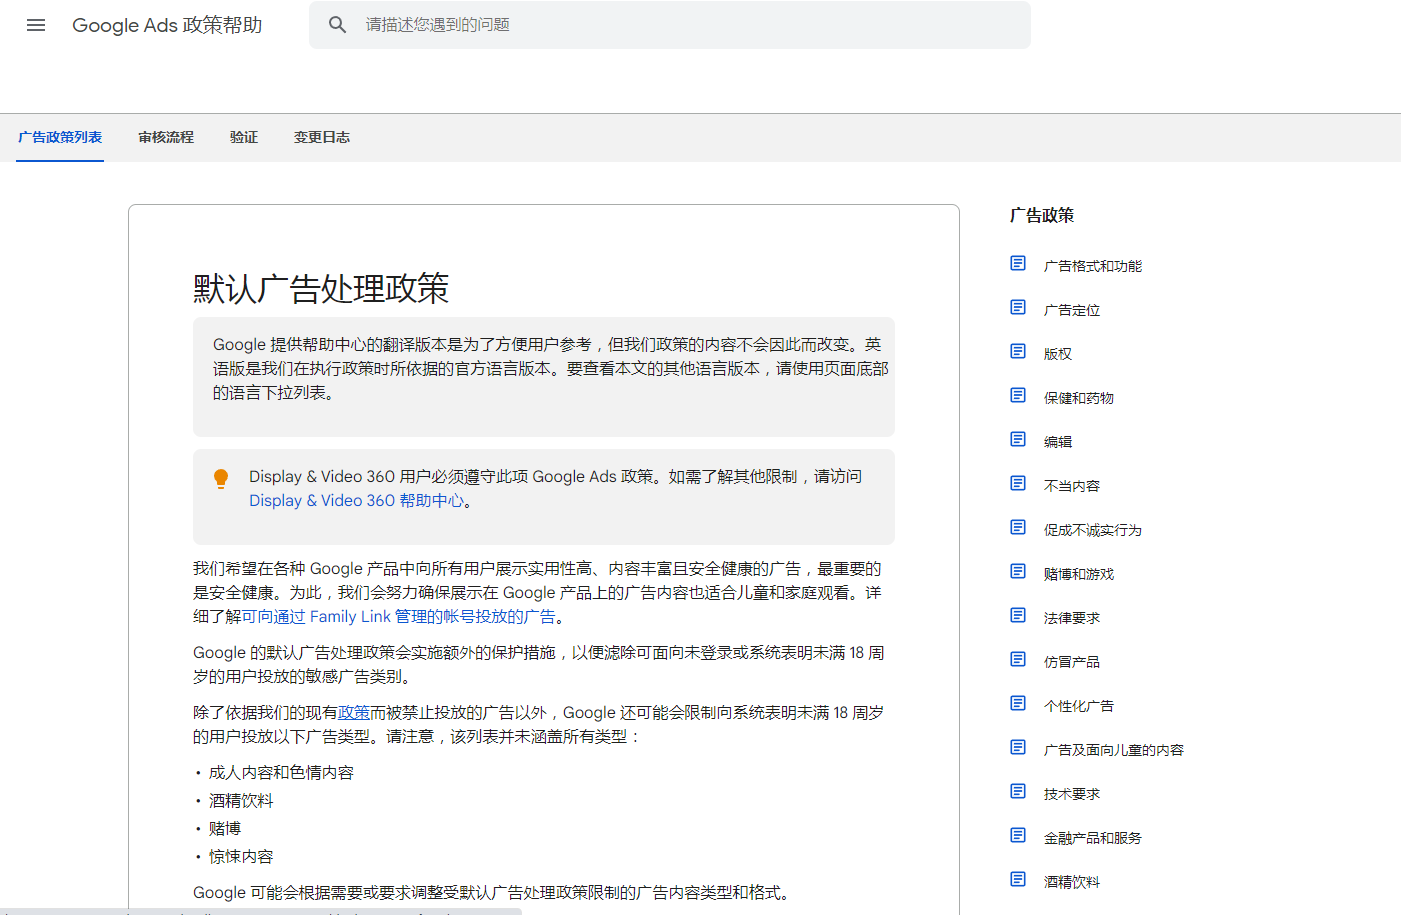The width and height of the screenshot is (1401, 915).
Task: Open the 金融产品和服务 policy link
Action: (1093, 838)
